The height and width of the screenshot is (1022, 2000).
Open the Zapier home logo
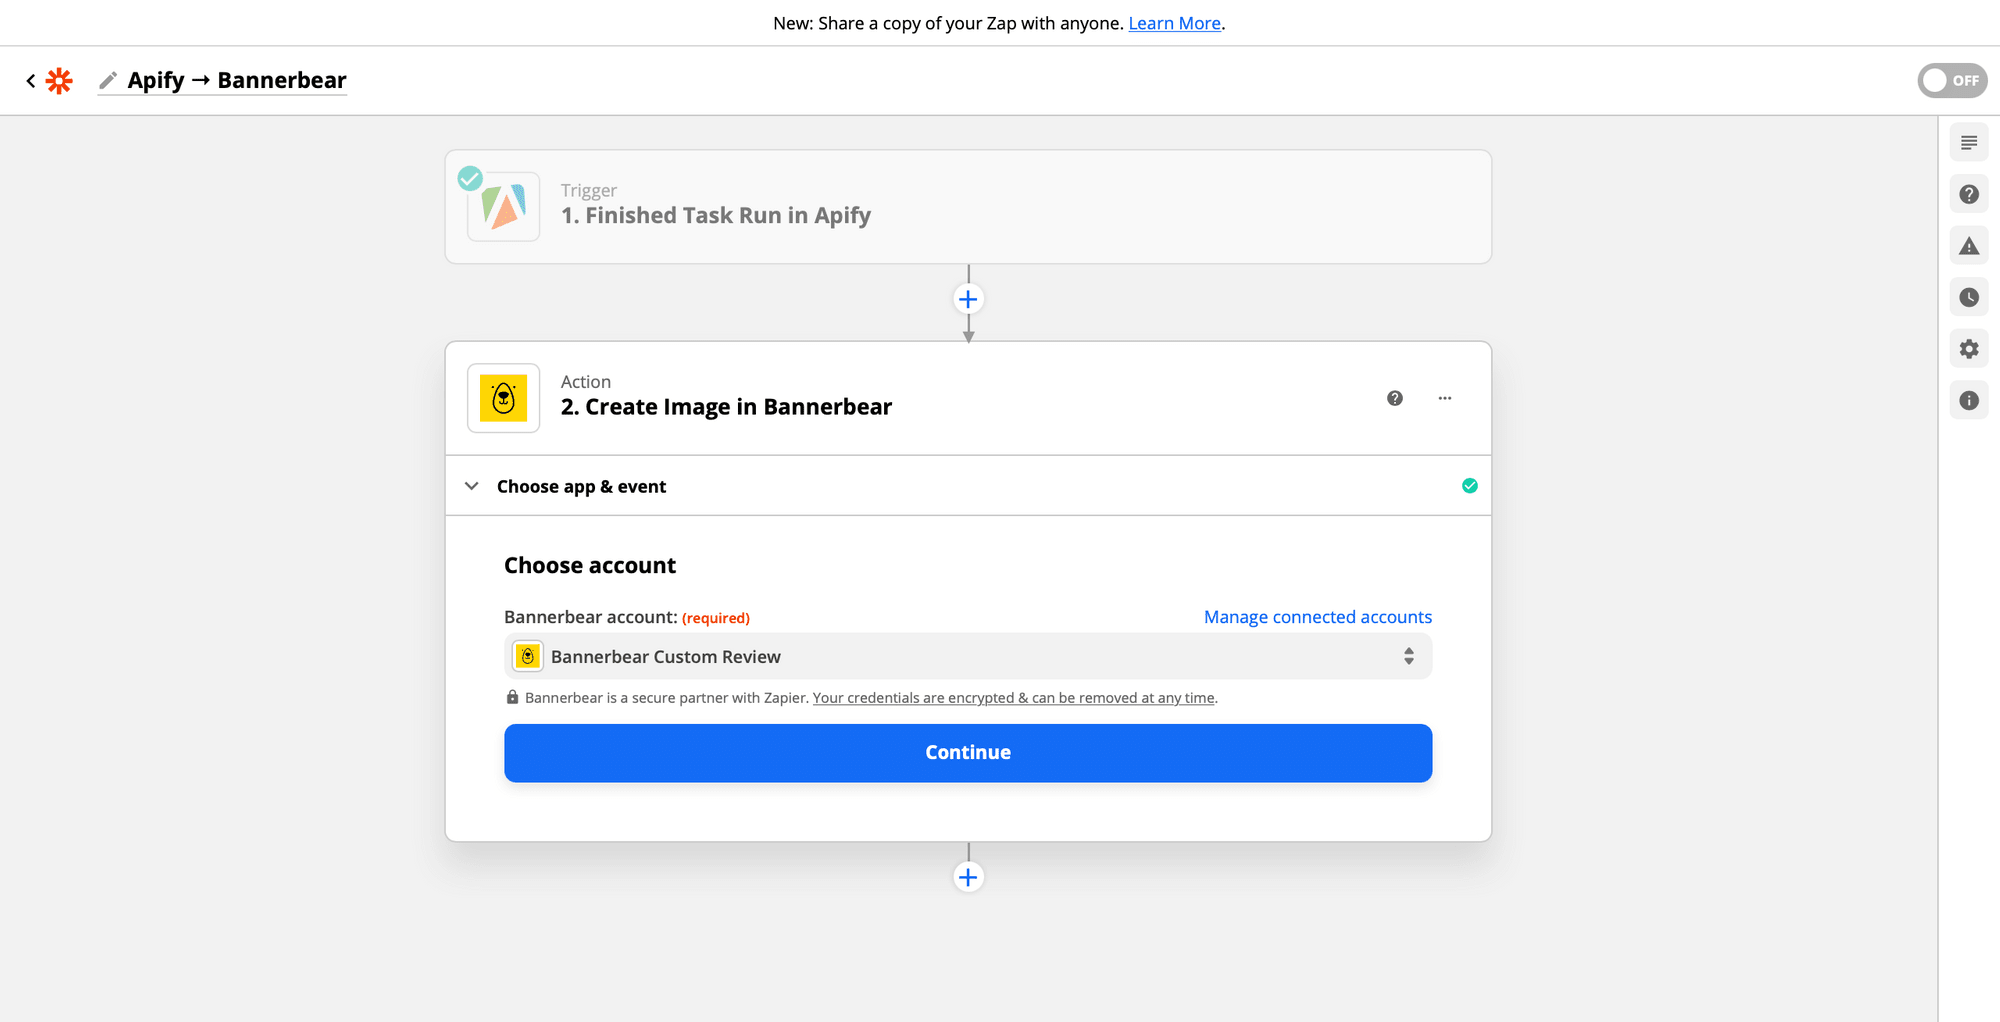pyautogui.click(x=60, y=80)
